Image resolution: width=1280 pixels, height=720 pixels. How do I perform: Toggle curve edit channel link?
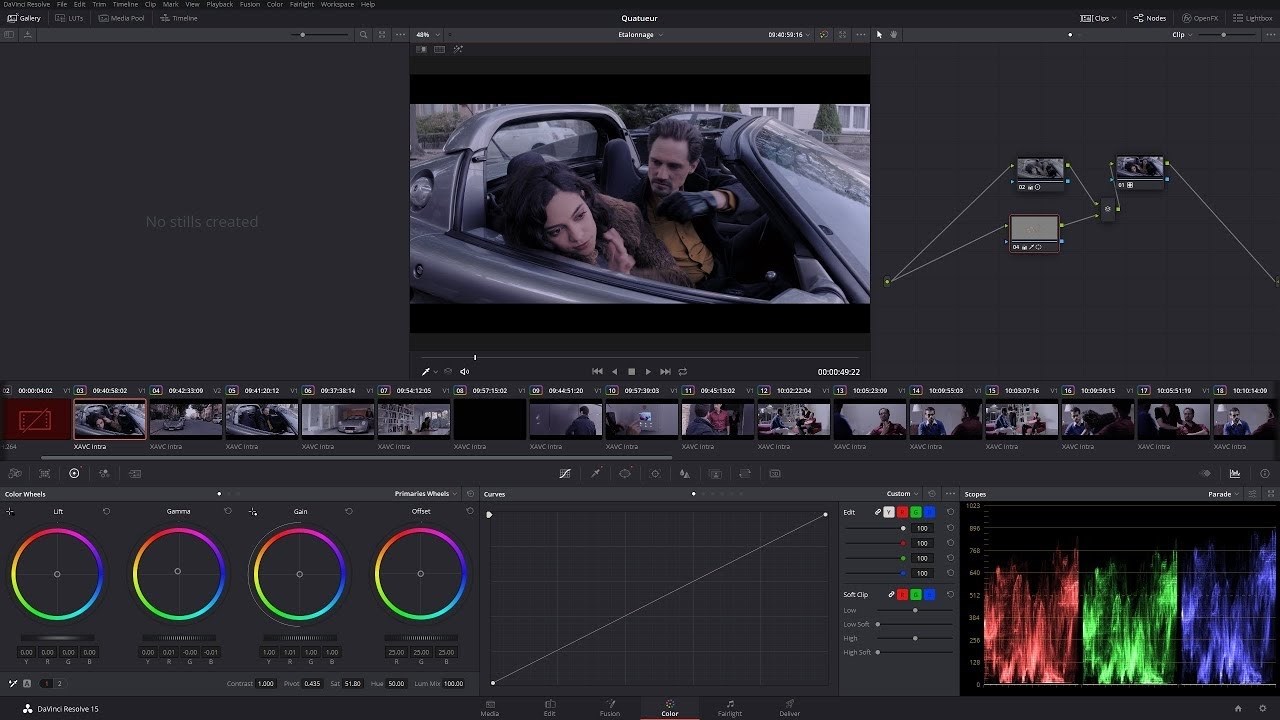(x=878, y=512)
